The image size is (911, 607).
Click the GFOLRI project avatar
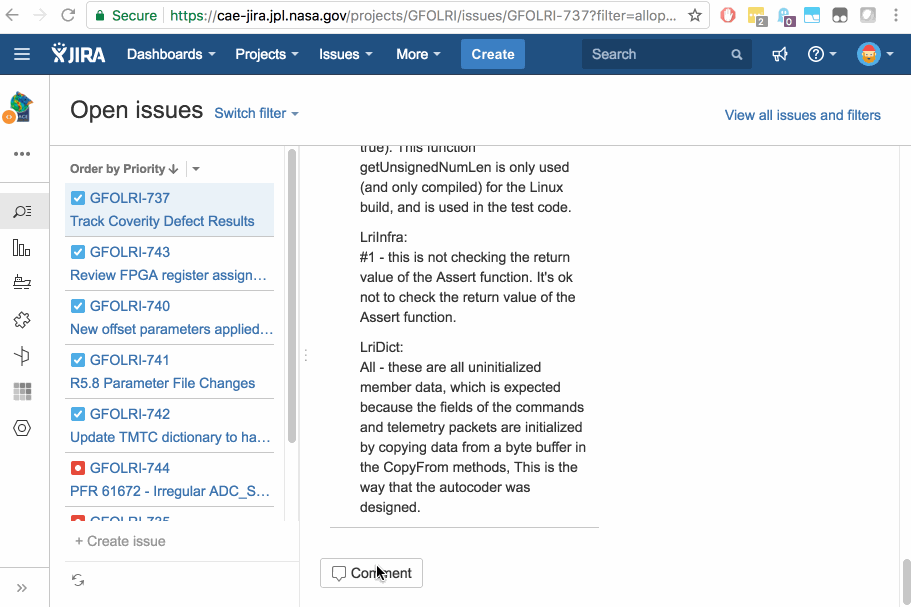coord(19,107)
